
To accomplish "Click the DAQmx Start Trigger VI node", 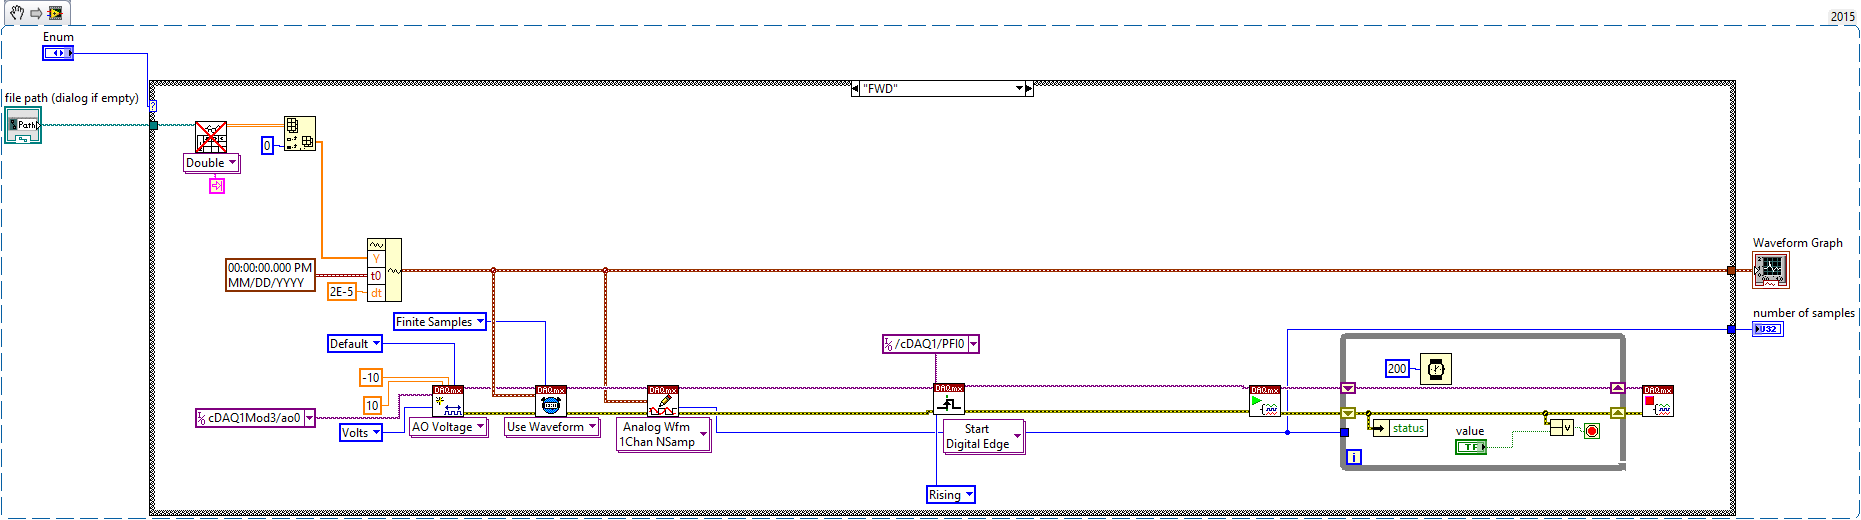I will point(949,399).
